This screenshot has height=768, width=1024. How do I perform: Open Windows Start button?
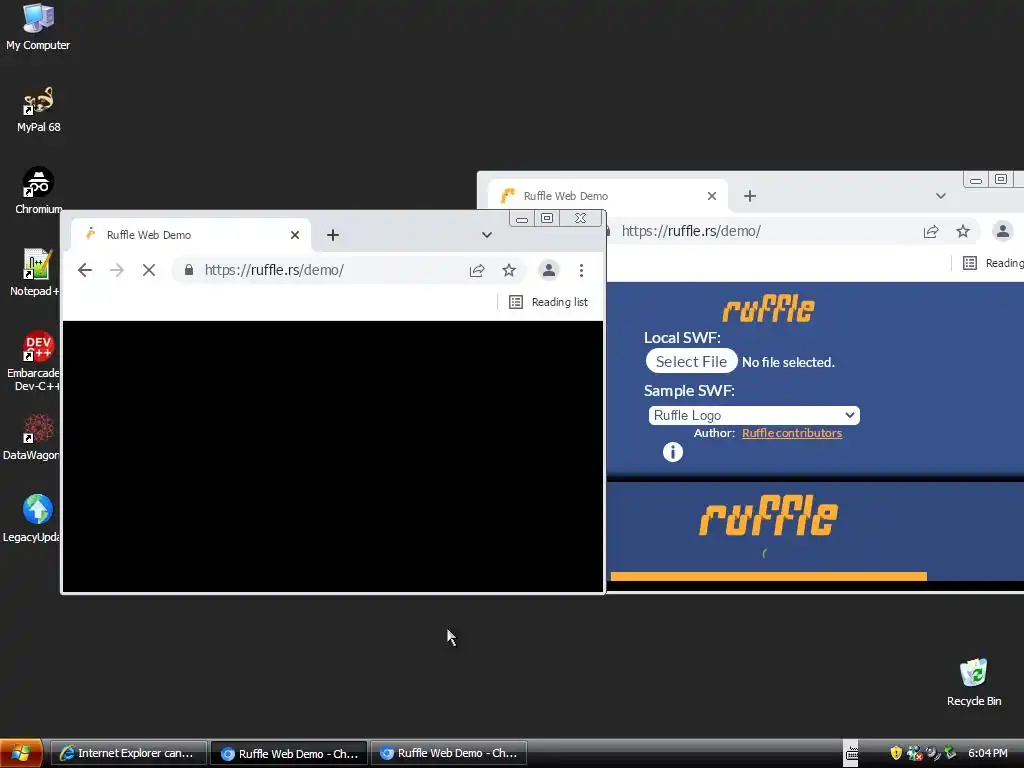coord(21,753)
